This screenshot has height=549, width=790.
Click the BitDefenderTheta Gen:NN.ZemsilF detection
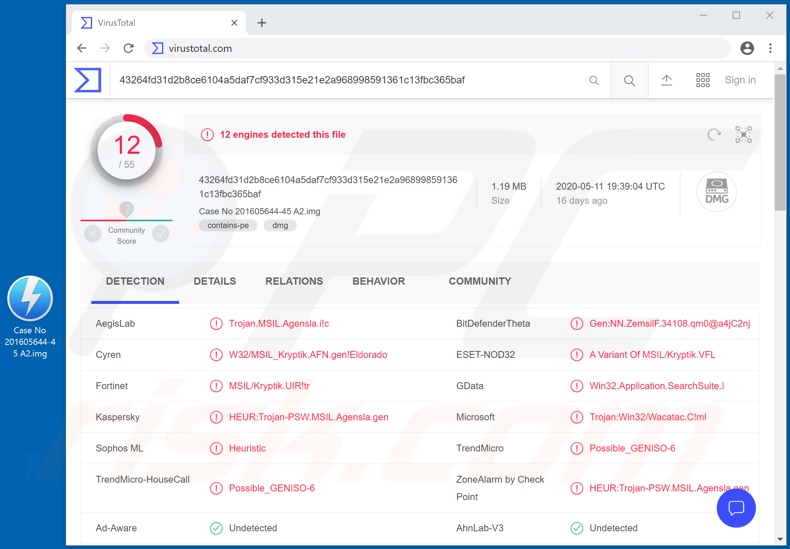tap(670, 323)
